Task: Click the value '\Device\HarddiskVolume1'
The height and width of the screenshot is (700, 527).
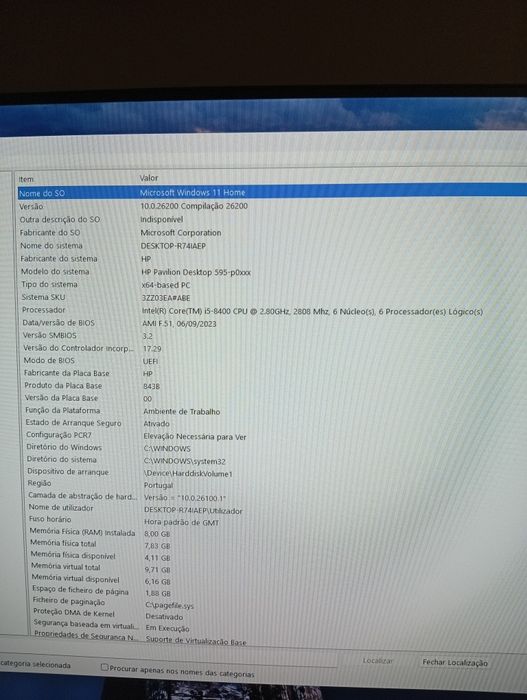Action: [188, 474]
